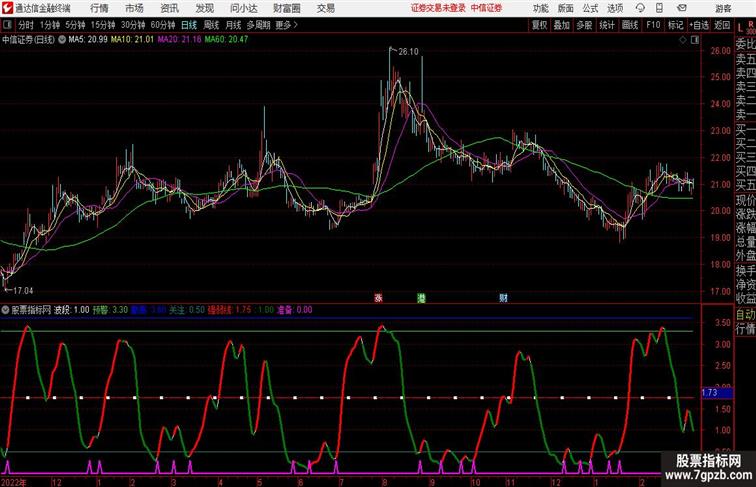This screenshot has width=756, height=487.
Task: Open the 选项 menu
Action: pos(615,8)
